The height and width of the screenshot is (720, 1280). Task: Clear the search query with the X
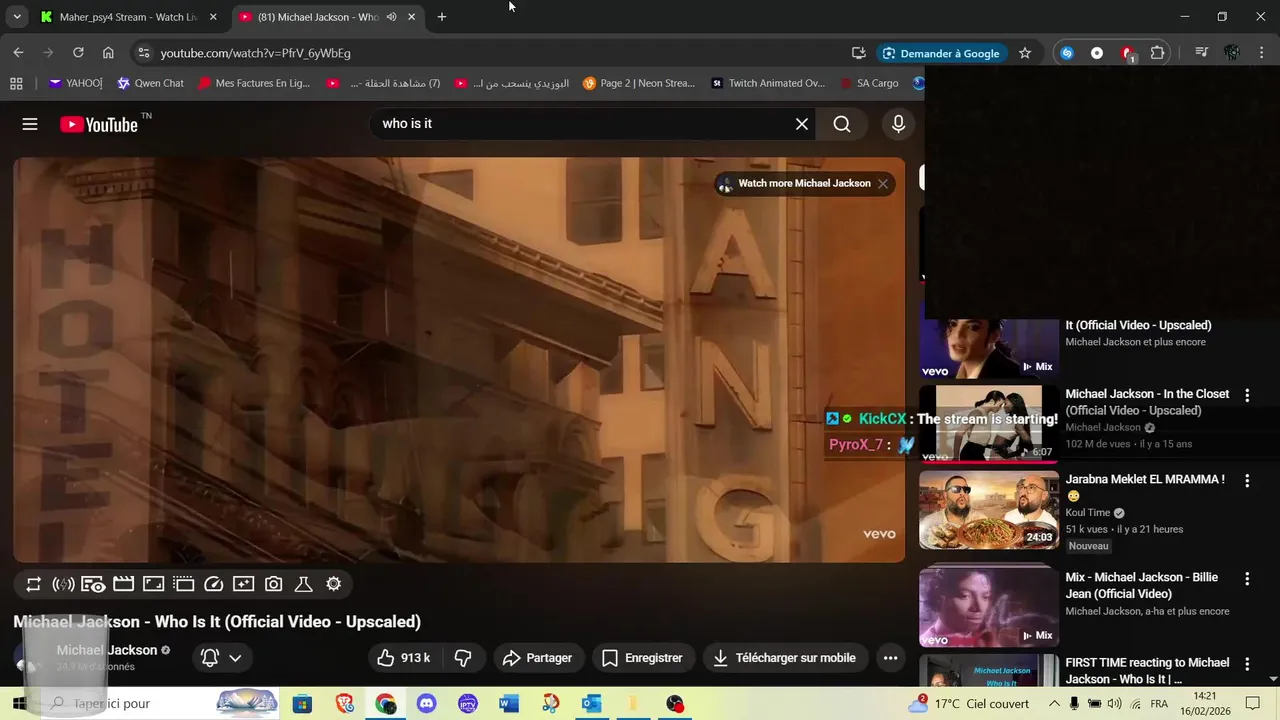coord(802,124)
